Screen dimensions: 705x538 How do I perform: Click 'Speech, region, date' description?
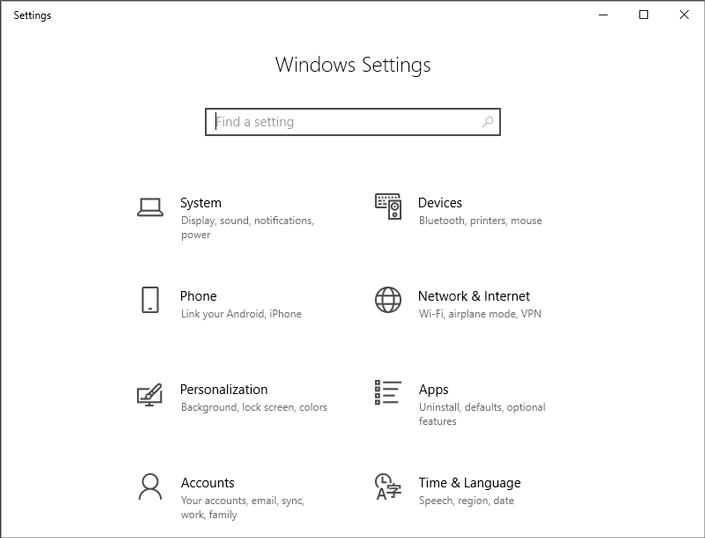tap(466, 501)
